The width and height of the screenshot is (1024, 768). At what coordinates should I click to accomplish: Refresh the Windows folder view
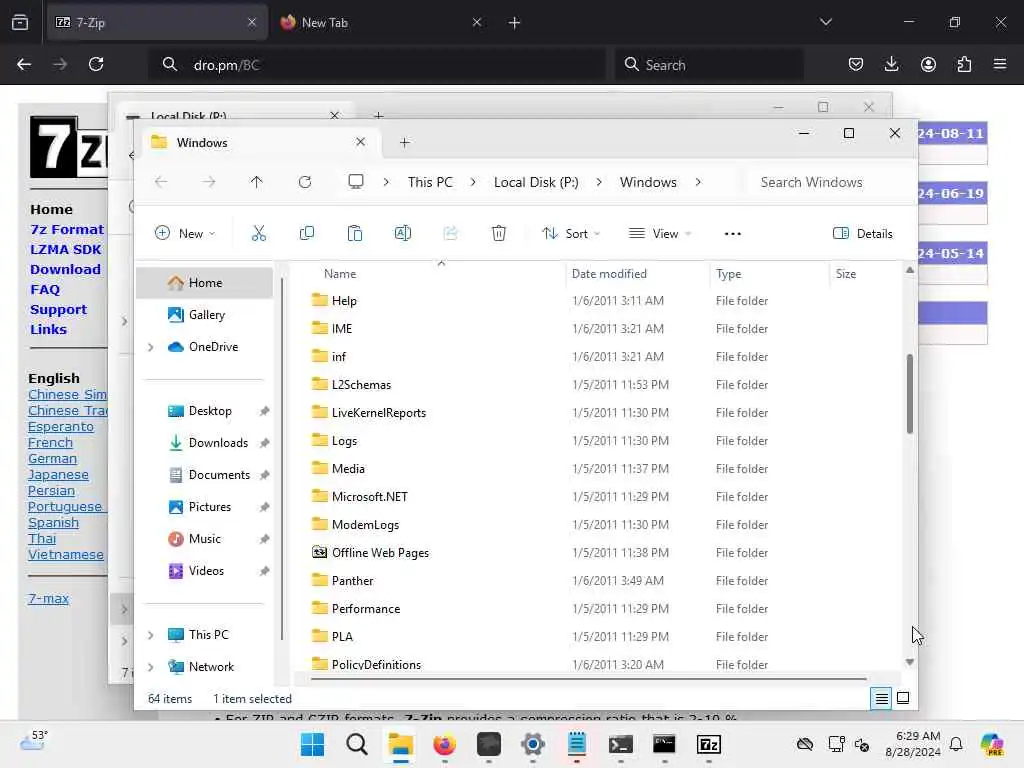pos(304,182)
